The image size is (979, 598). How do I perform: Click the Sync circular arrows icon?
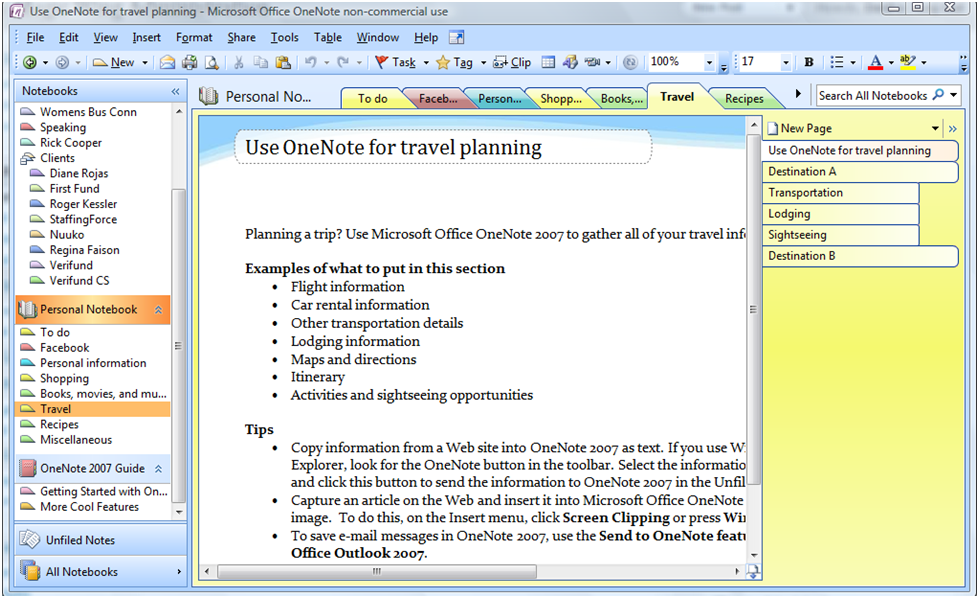[630, 62]
